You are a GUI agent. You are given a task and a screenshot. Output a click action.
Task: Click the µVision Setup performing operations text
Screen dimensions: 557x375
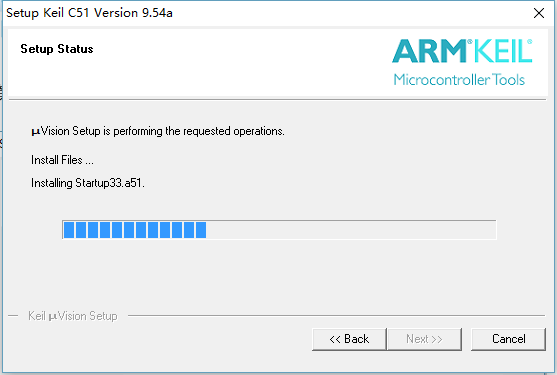click(158, 131)
